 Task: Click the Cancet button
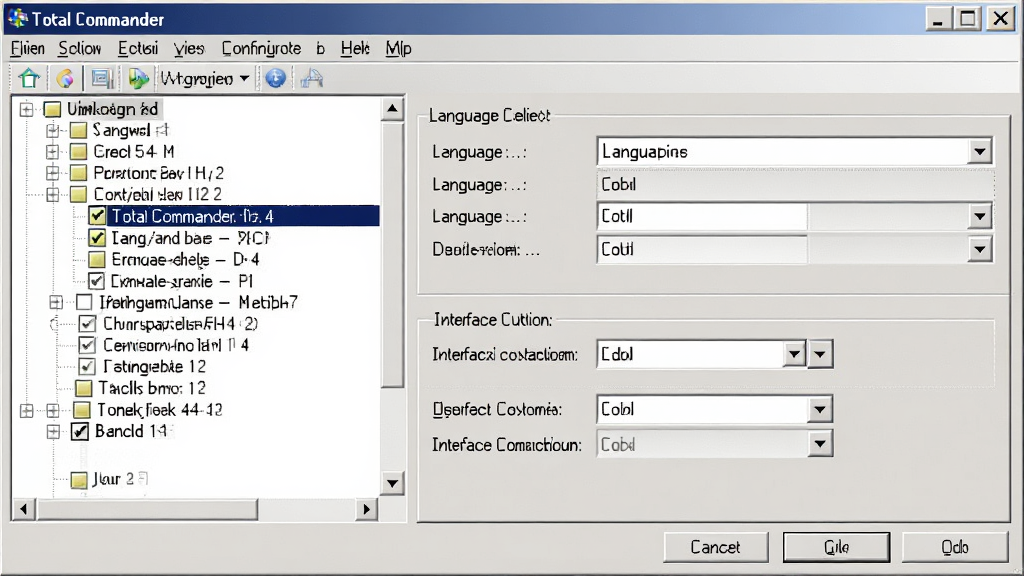(x=716, y=547)
